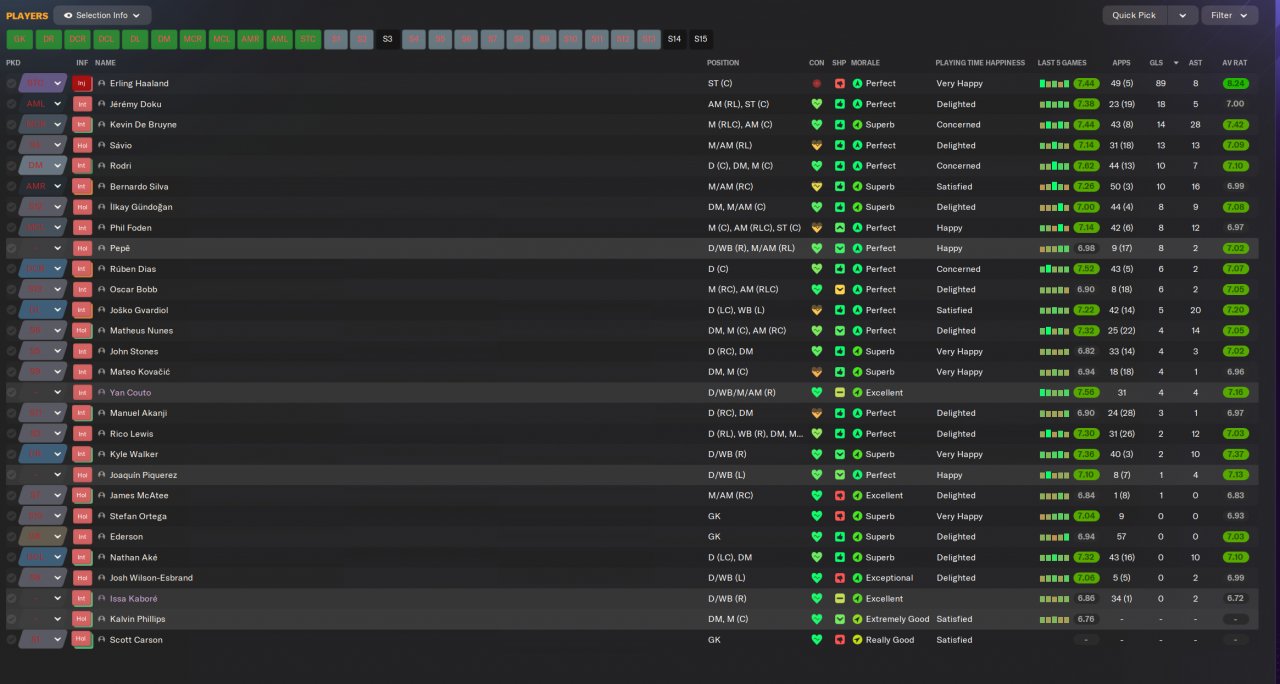The width and height of the screenshot is (1280, 684).
Task: Click Oscar Bobb's yellow match sharpness icon
Action: tap(840, 290)
